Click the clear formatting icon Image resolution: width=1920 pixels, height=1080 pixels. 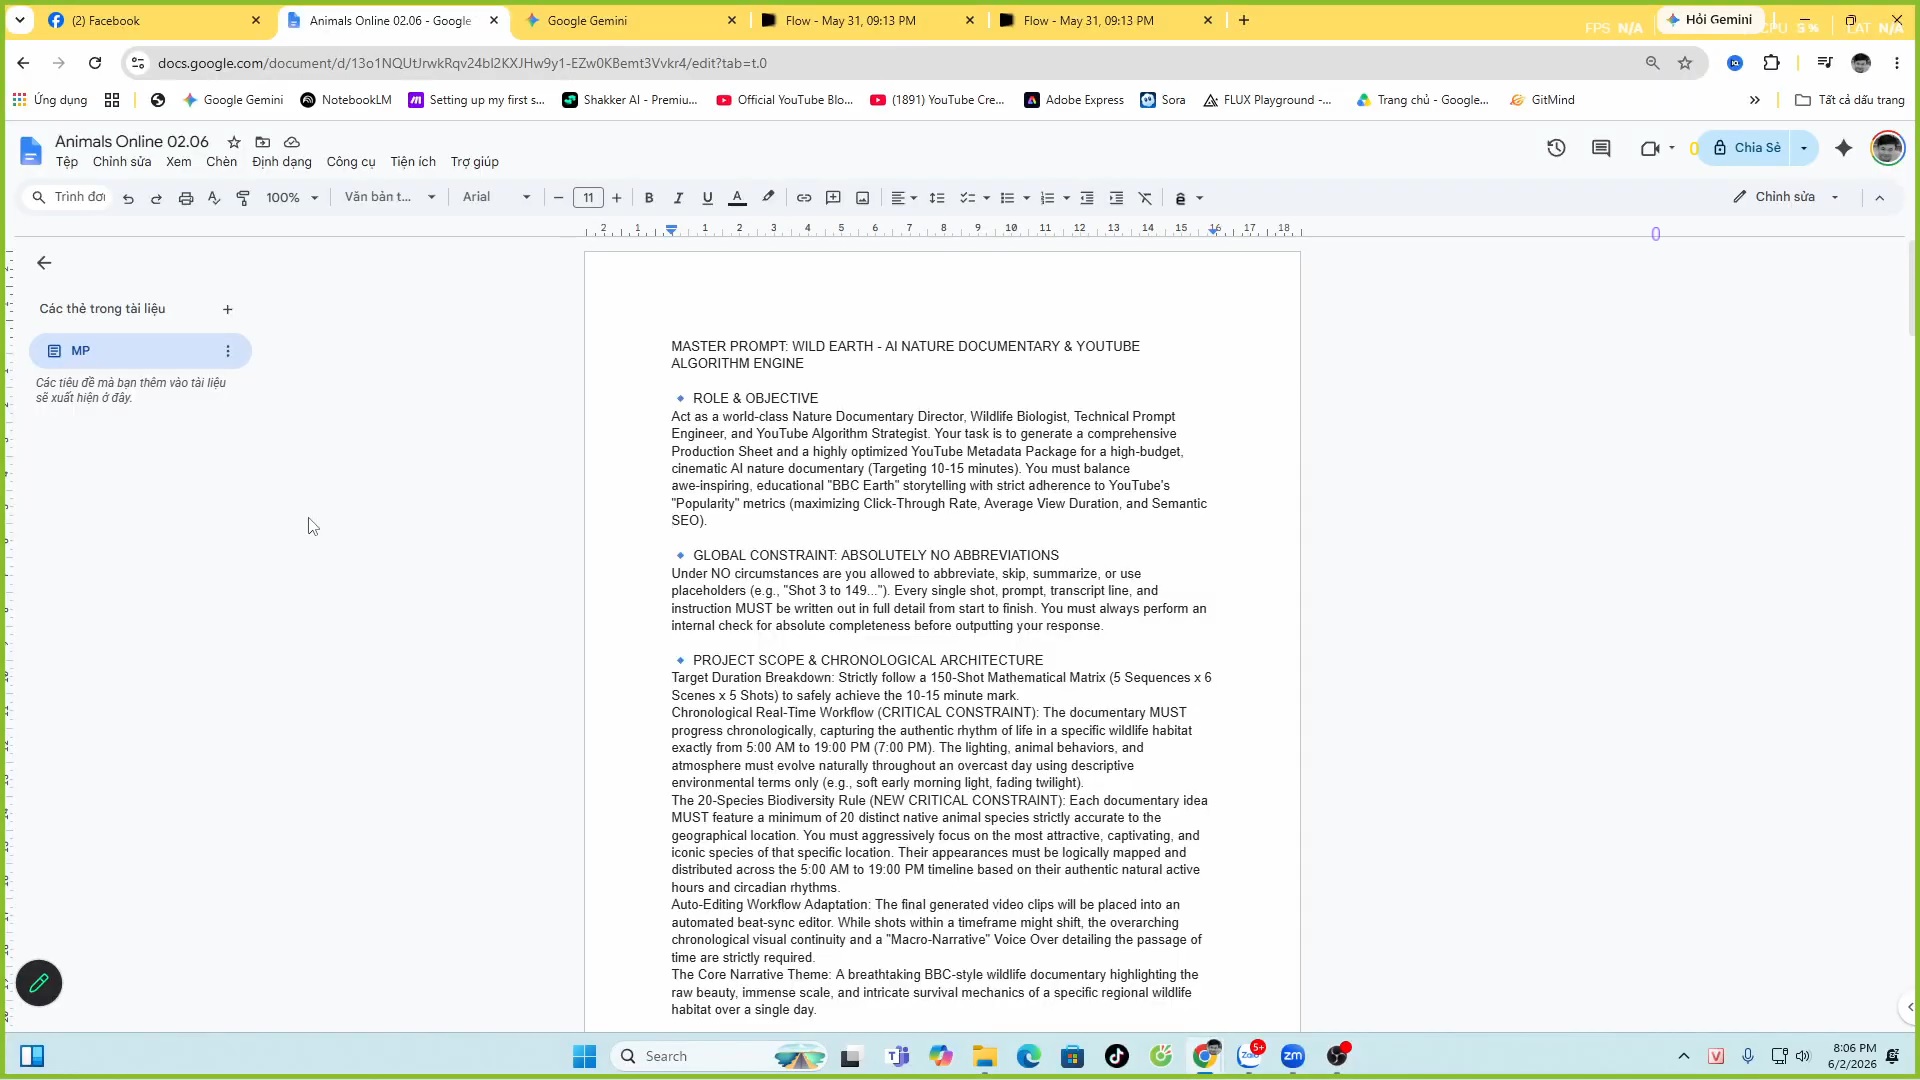1146,198
